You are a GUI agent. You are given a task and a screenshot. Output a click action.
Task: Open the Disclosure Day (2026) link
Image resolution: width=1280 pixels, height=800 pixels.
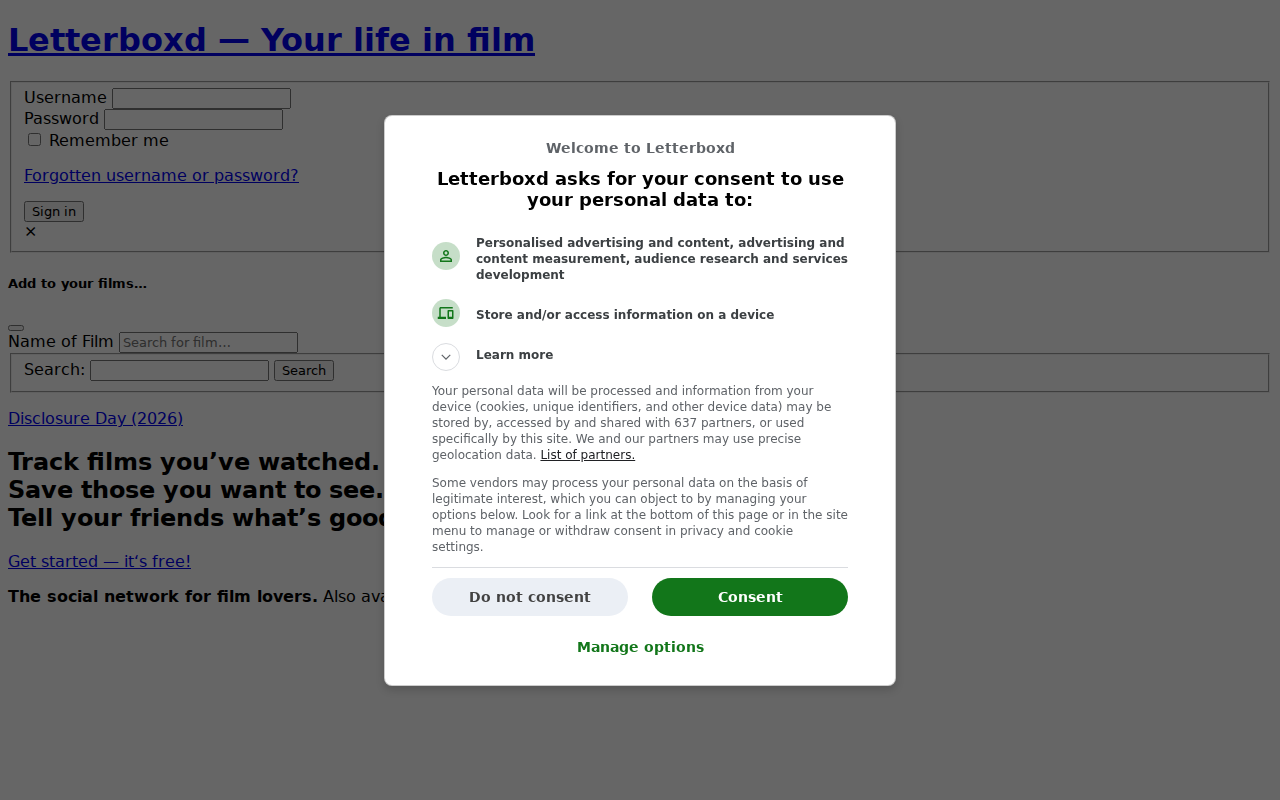(x=95, y=418)
